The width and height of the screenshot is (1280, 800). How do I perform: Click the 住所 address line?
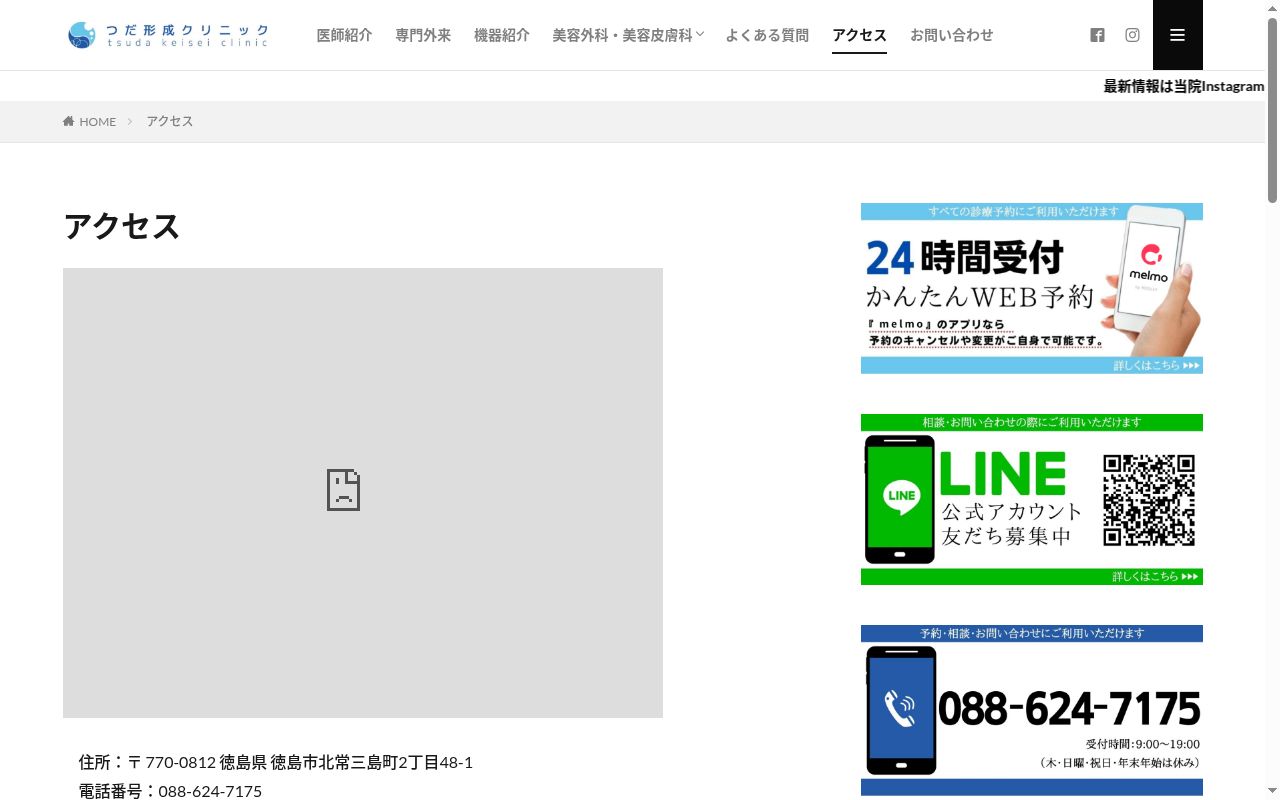click(276, 762)
